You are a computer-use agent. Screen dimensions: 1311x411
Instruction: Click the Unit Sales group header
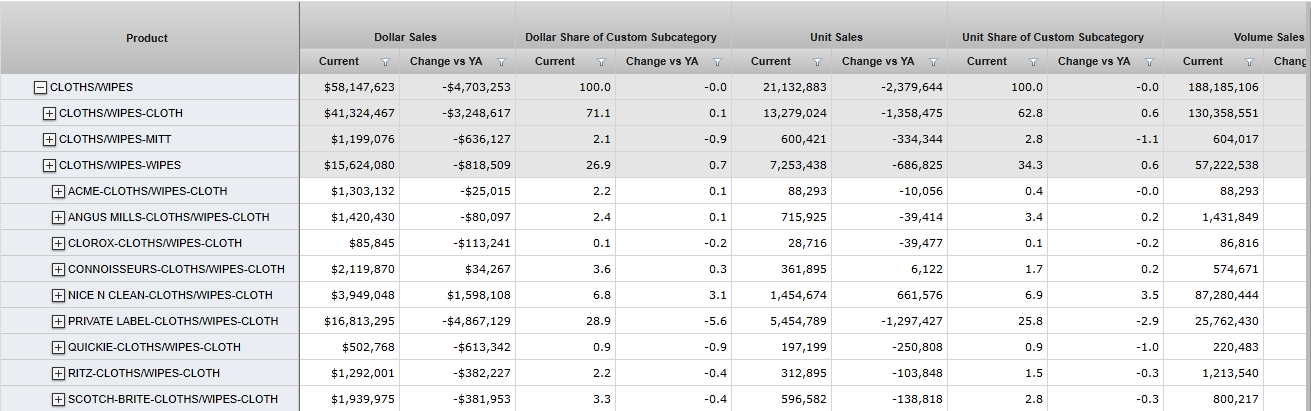click(837, 38)
